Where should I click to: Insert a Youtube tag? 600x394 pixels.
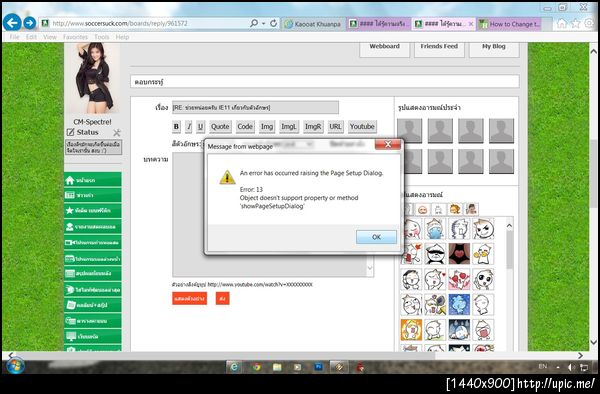pyautogui.click(x=362, y=126)
